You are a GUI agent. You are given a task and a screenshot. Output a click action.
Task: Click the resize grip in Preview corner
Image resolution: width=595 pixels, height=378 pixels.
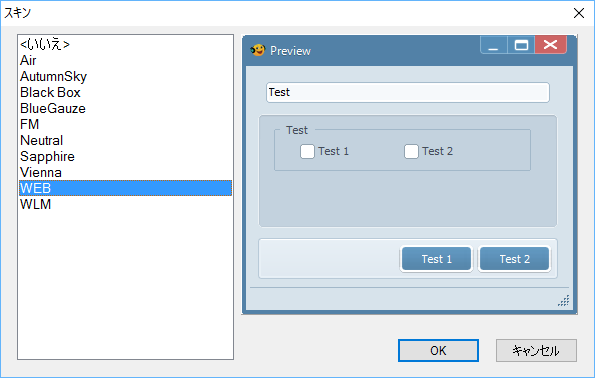point(564,301)
